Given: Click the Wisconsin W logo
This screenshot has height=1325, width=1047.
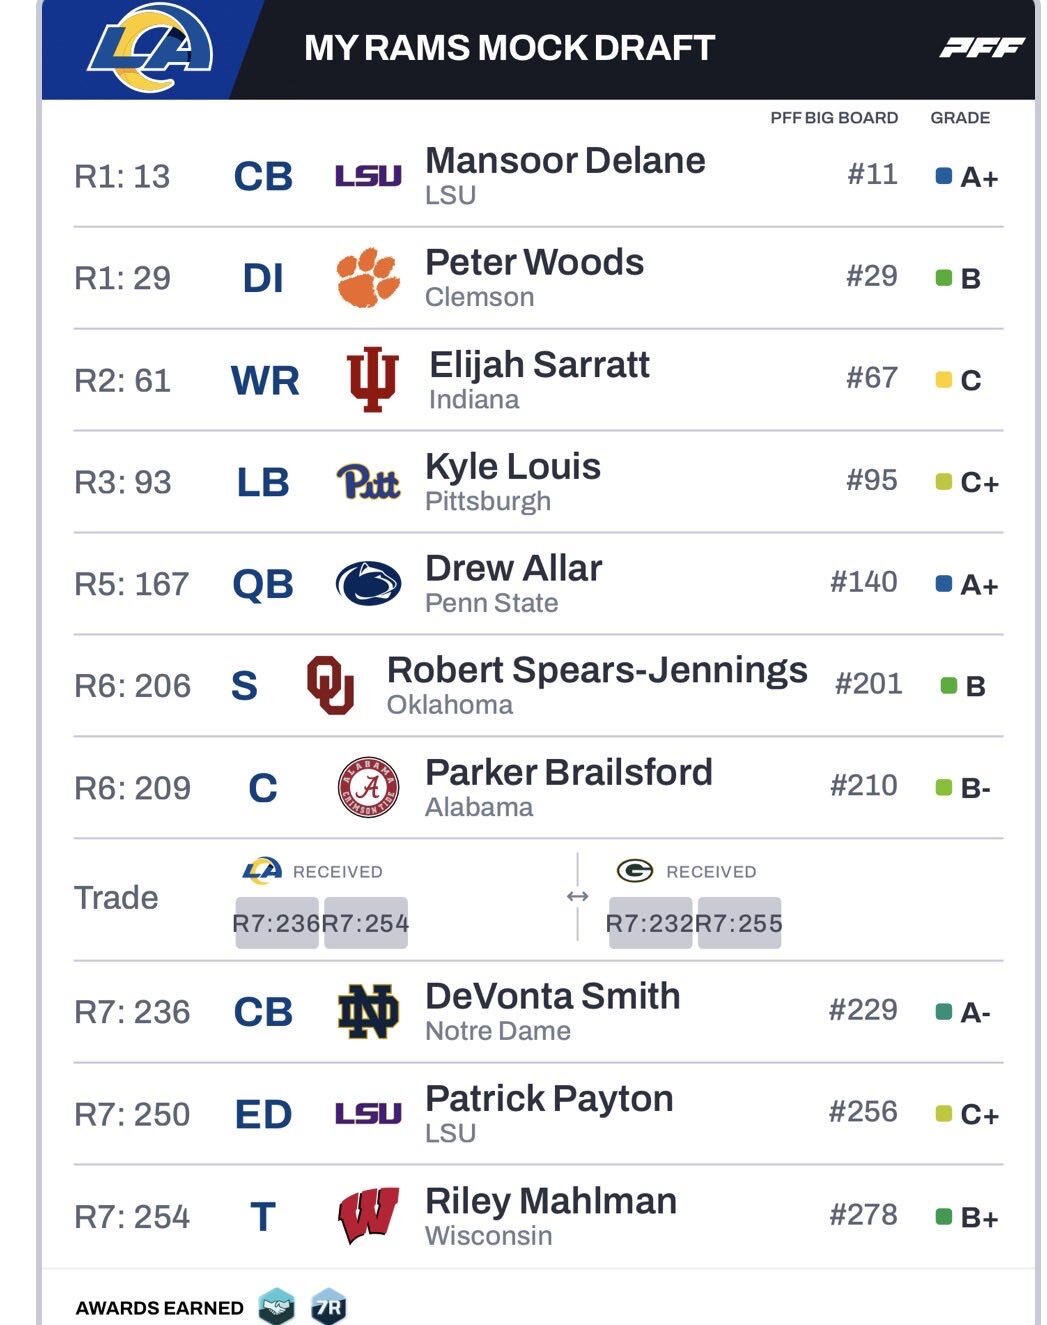Looking at the screenshot, I should pyautogui.click(x=368, y=1215).
